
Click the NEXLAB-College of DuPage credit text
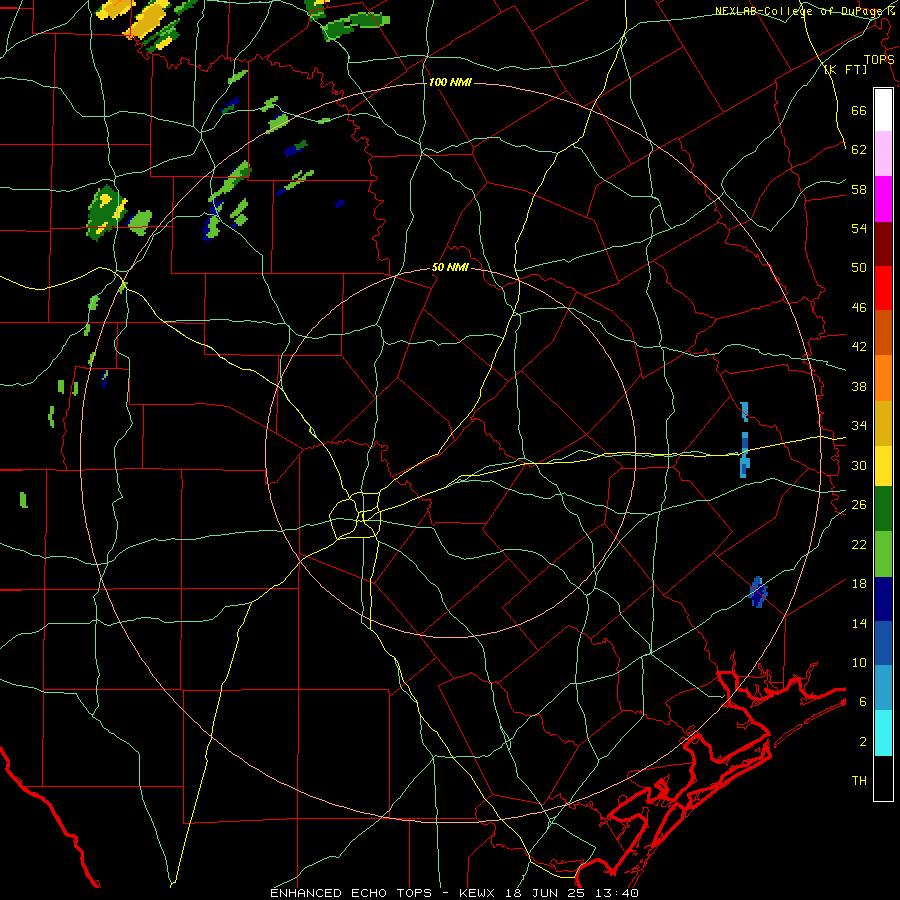click(804, 11)
